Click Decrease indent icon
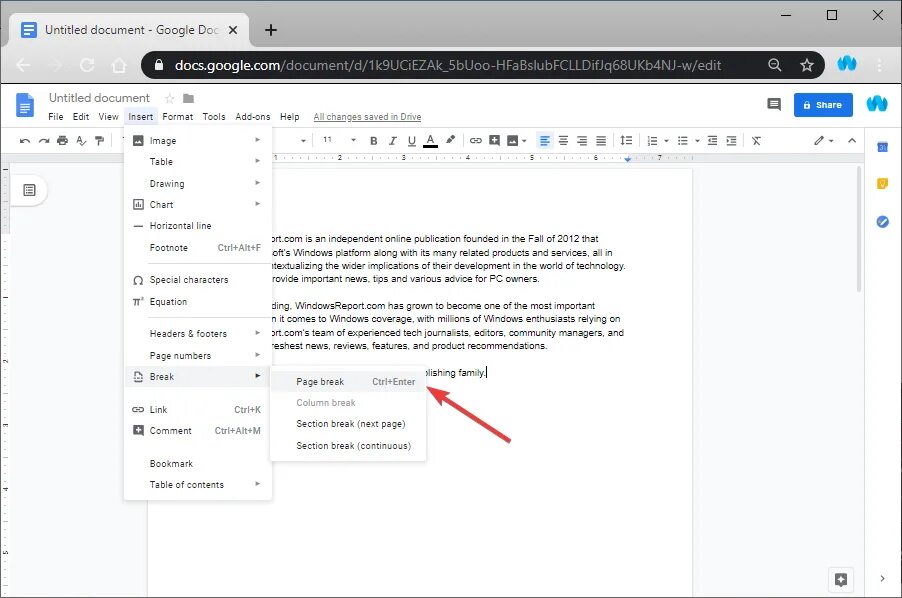This screenshot has width=902, height=598. tap(712, 140)
